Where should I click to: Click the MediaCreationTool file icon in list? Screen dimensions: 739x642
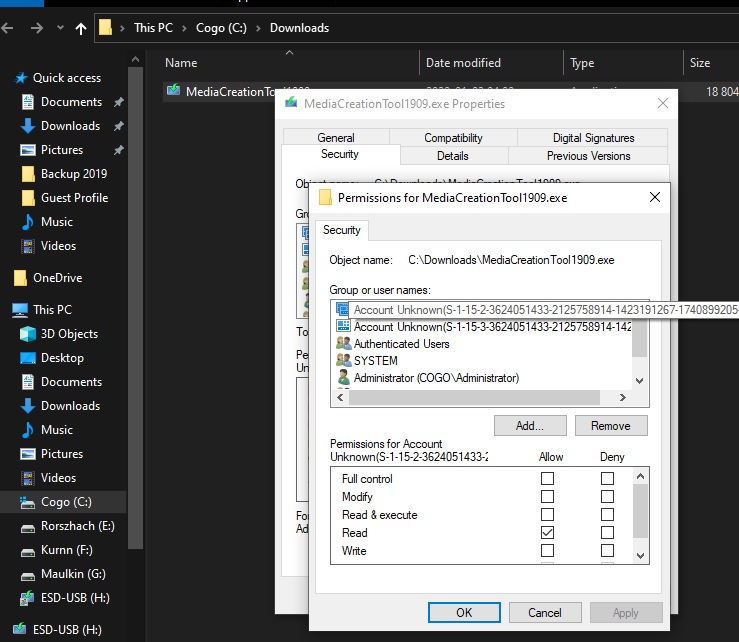pyautogui.click(x=173, y=90)
